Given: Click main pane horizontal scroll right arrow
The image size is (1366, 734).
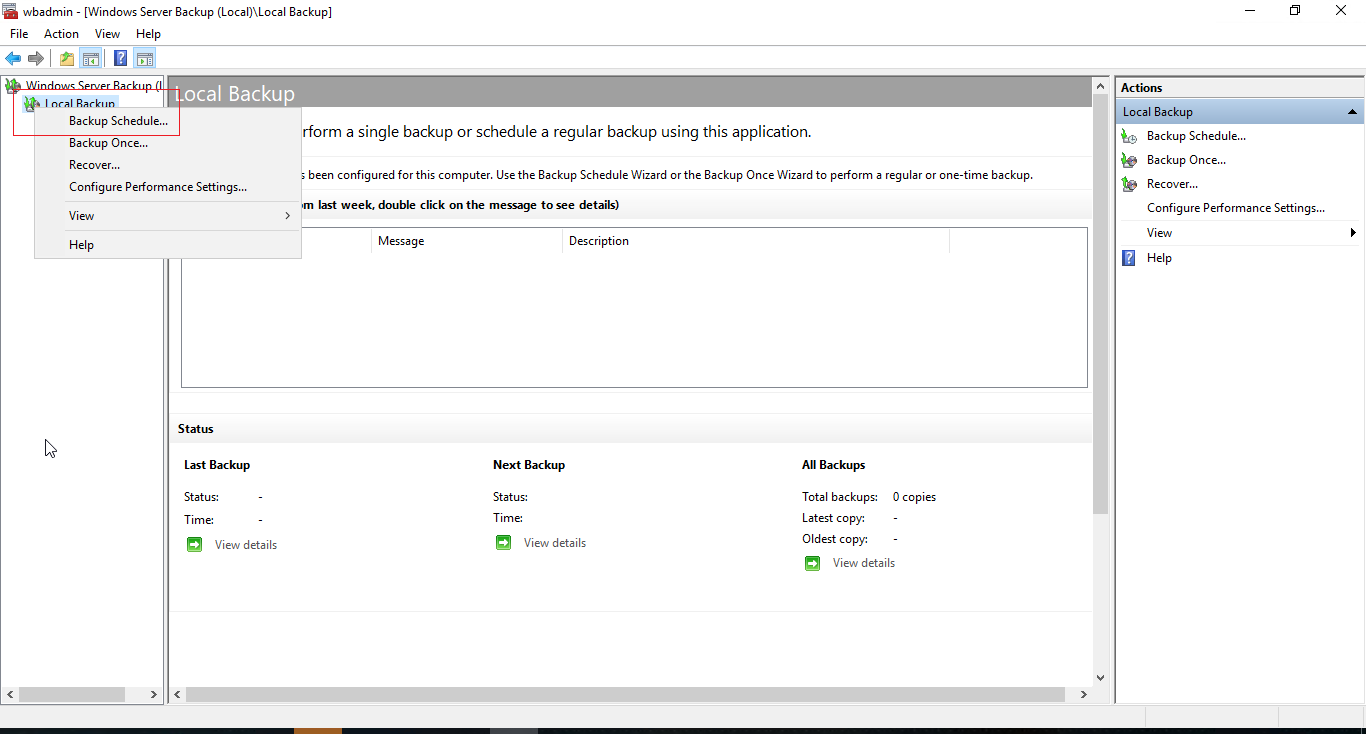Looking at the screenshot, I should pyautogui.click(x=1084, y=694).
